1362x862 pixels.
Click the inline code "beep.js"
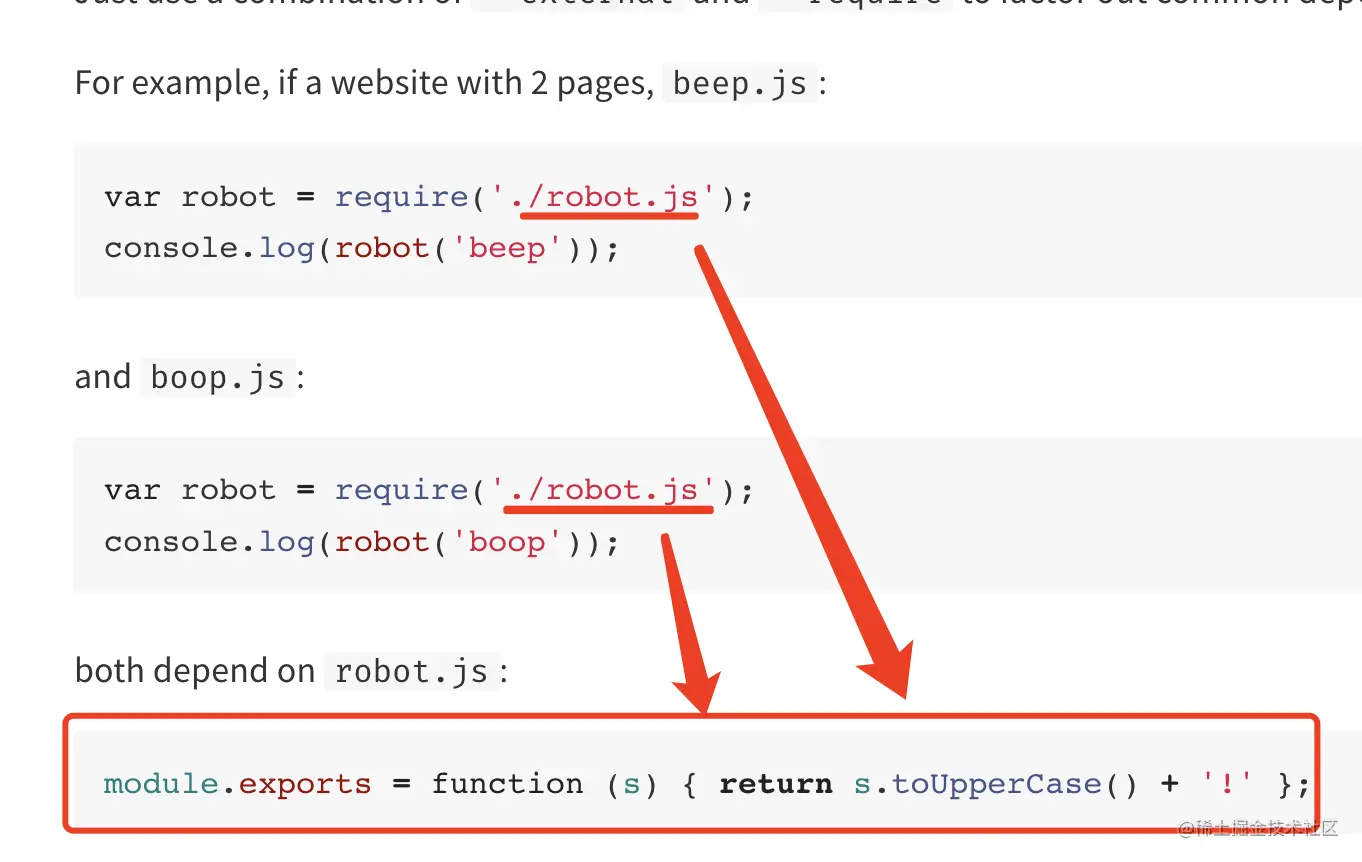740,83
